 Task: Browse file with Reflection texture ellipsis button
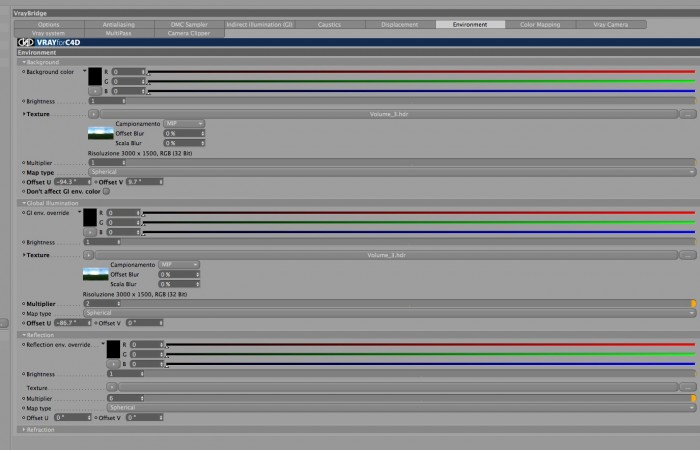[x=688, y=387]
